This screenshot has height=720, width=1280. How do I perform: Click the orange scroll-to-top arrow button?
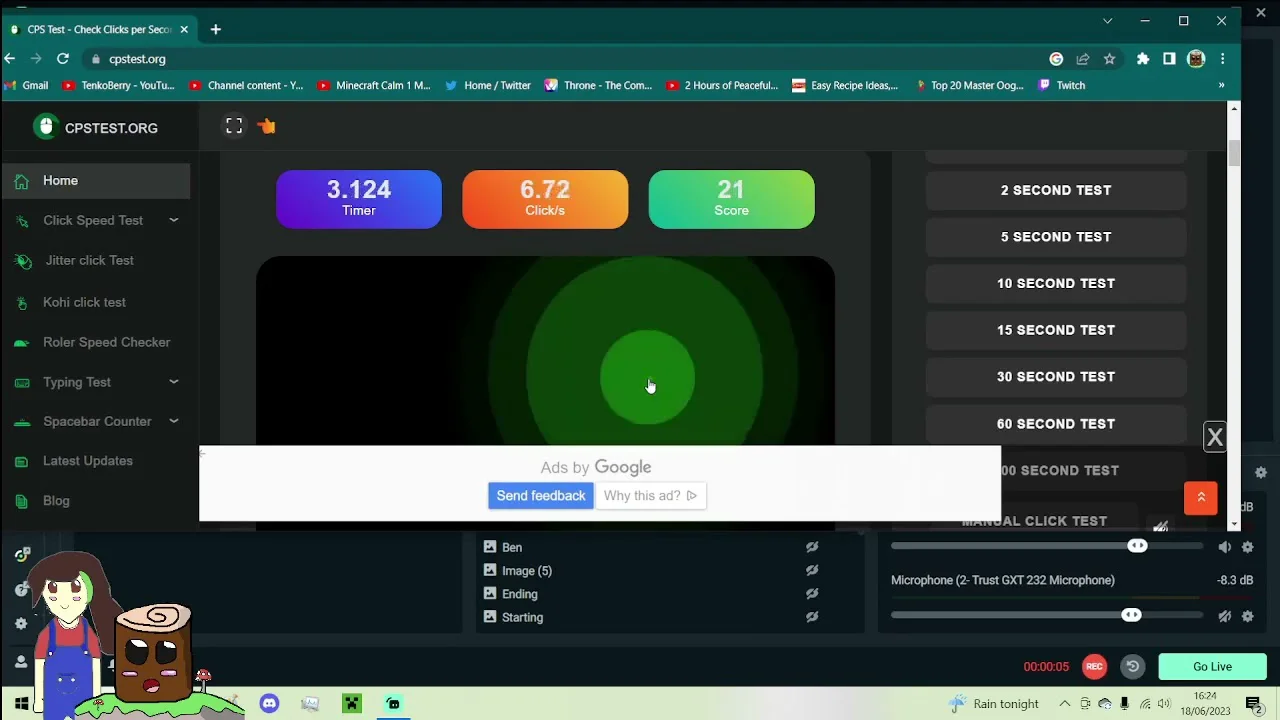(1200, 497)
